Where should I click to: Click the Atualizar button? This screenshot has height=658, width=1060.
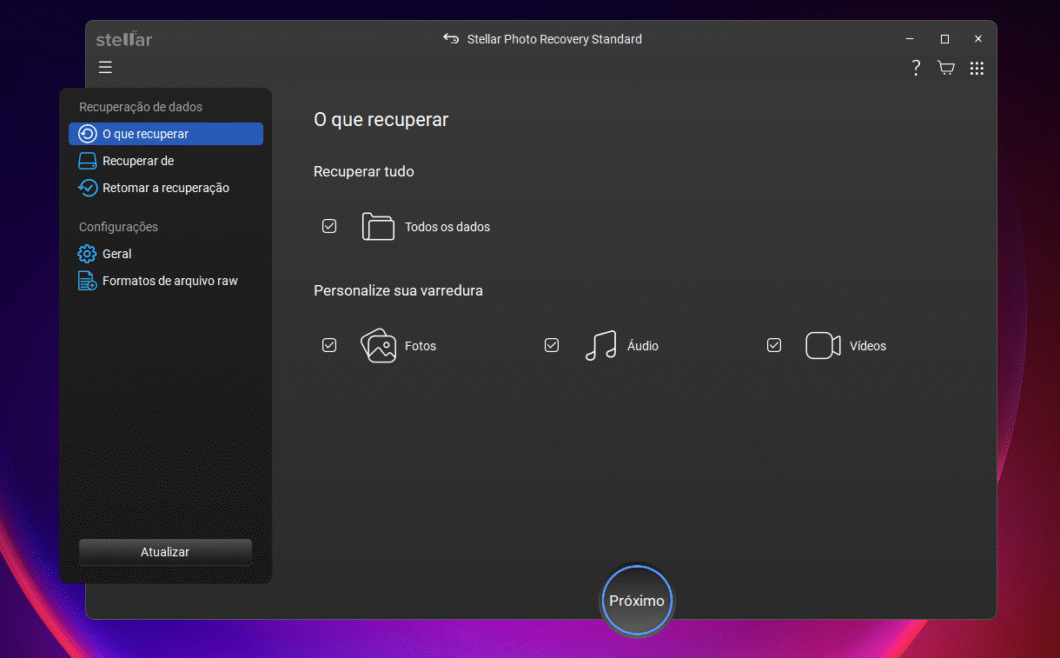tap(165, 552)
